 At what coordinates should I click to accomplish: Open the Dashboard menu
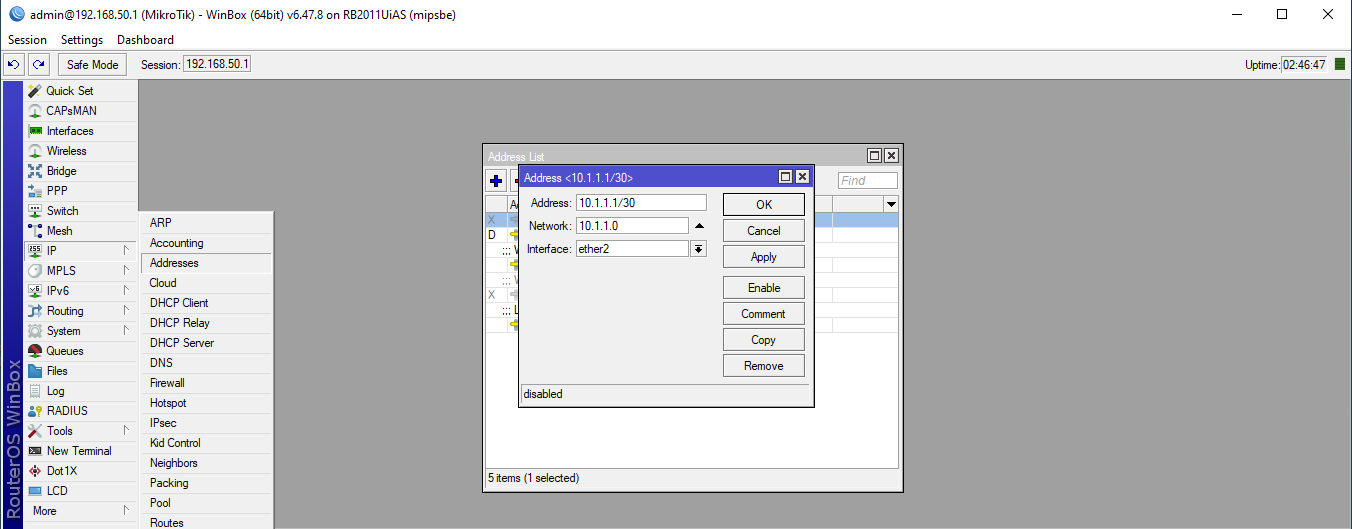(145, 40)
